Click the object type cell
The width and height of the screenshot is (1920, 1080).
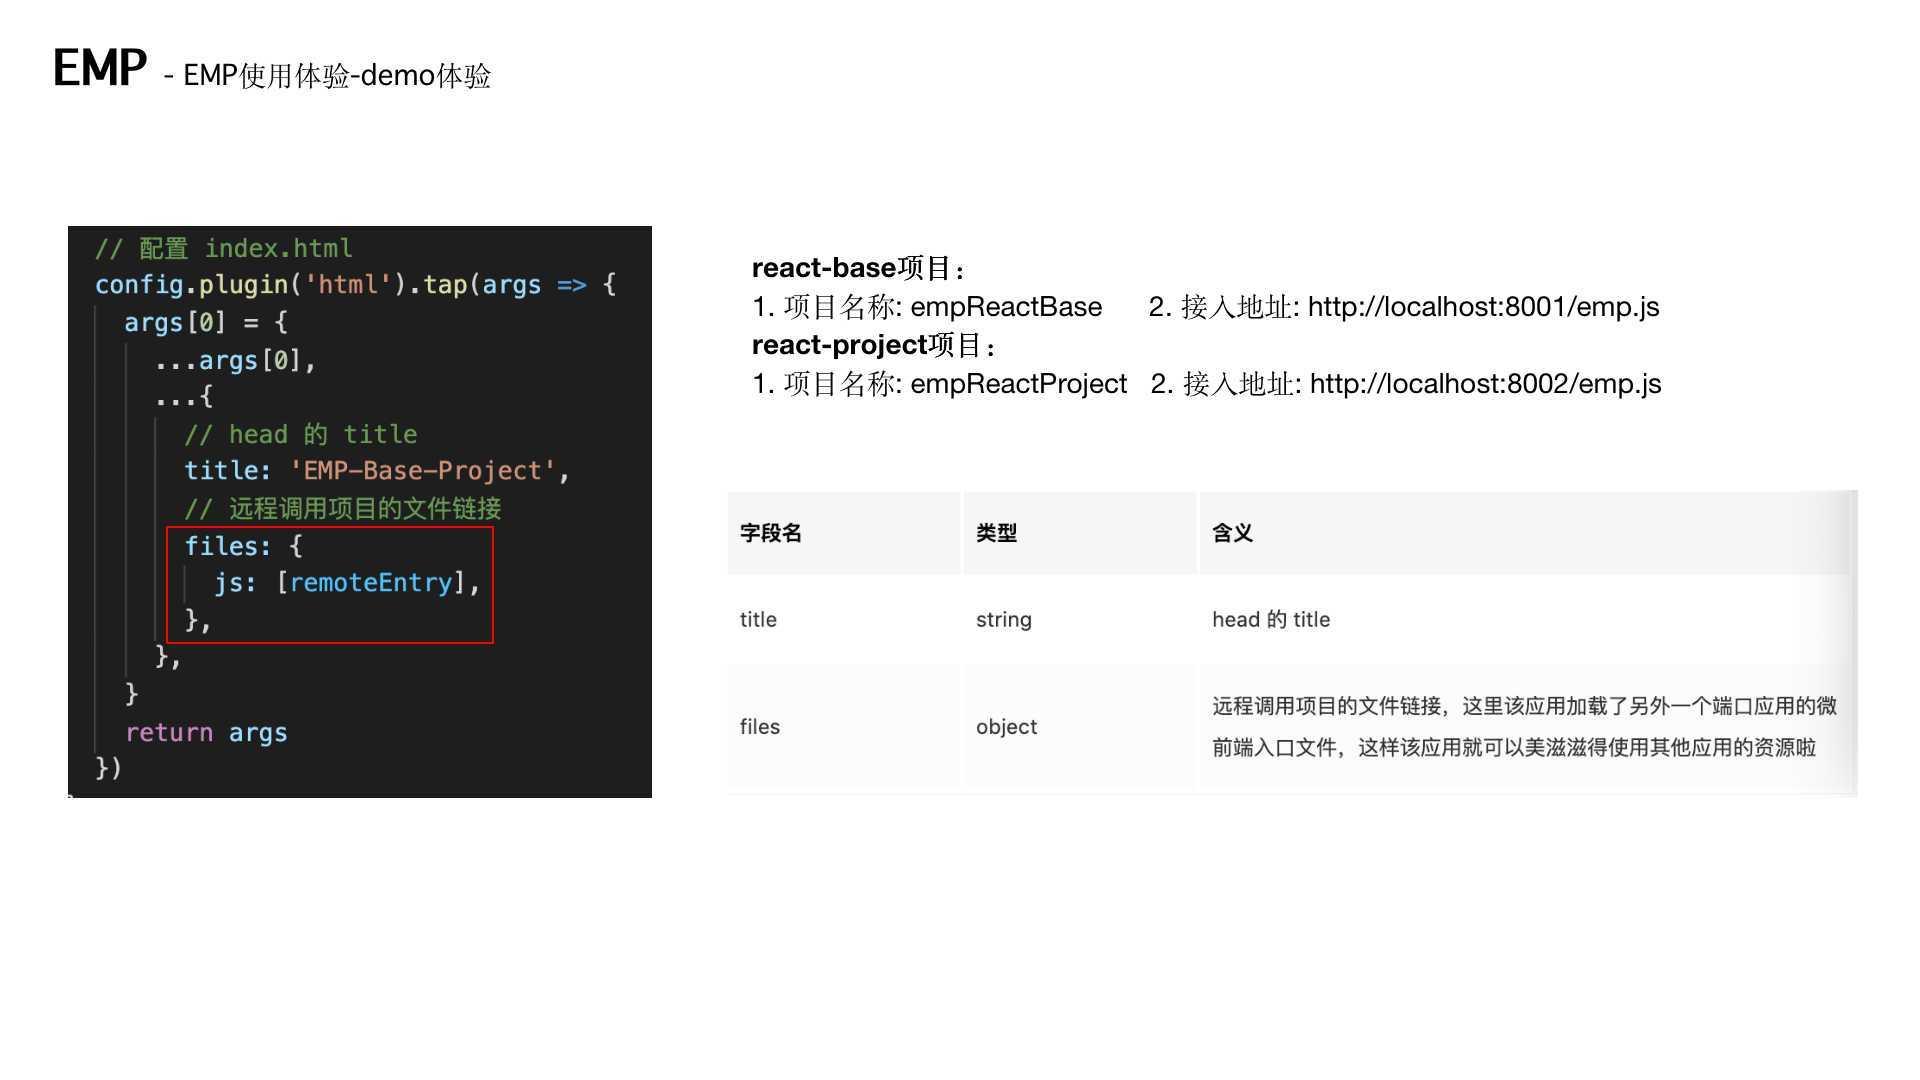pos(1006,727)
